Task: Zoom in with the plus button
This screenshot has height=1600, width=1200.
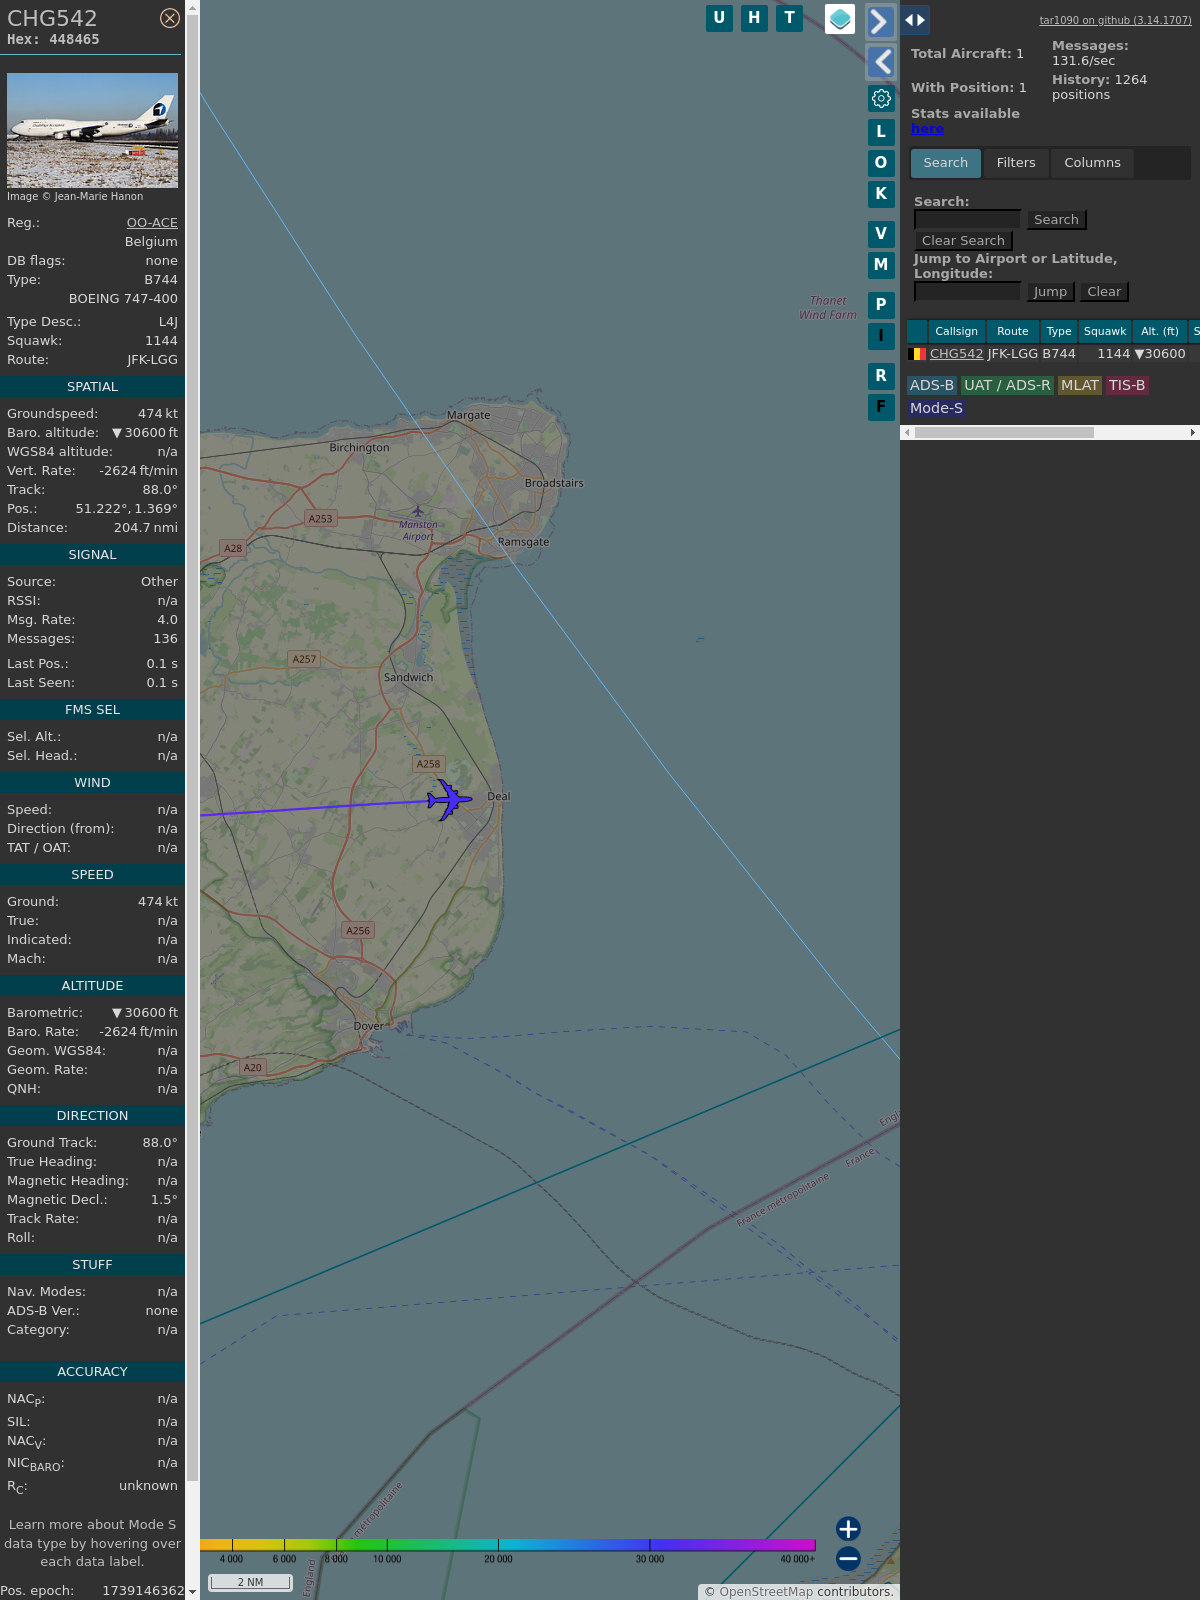Action: [848, 1528]
